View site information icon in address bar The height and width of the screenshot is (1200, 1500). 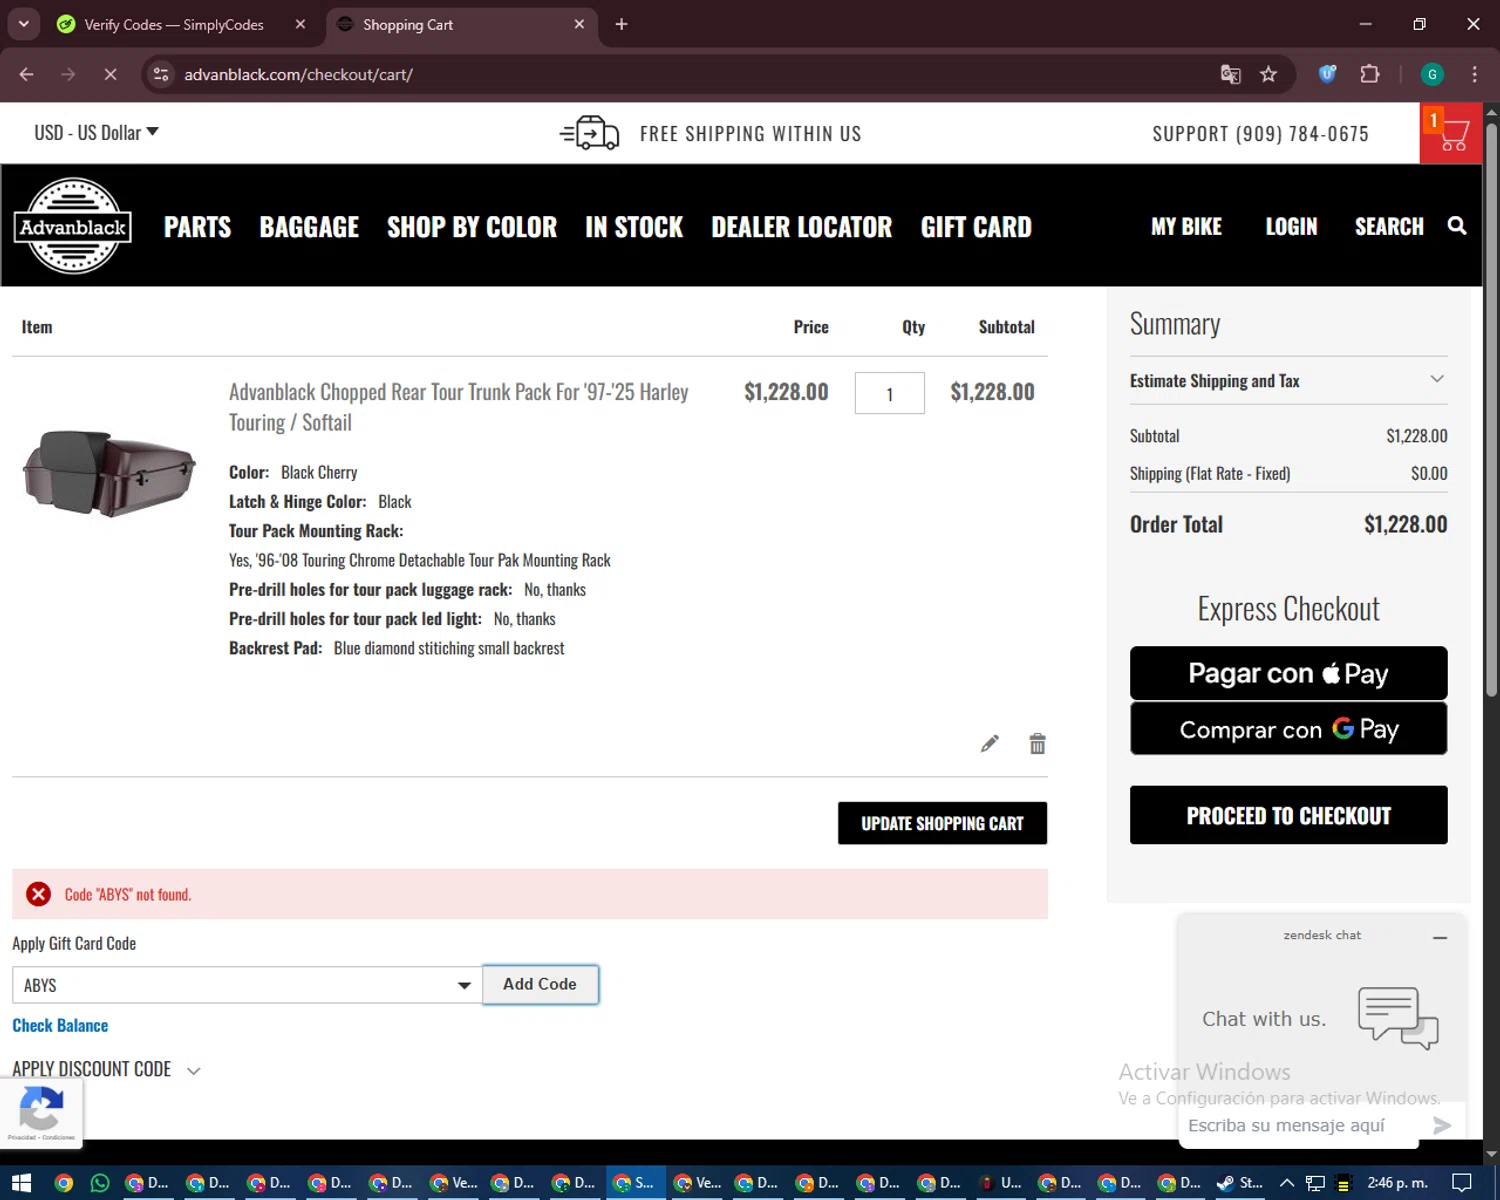point(161,74)
